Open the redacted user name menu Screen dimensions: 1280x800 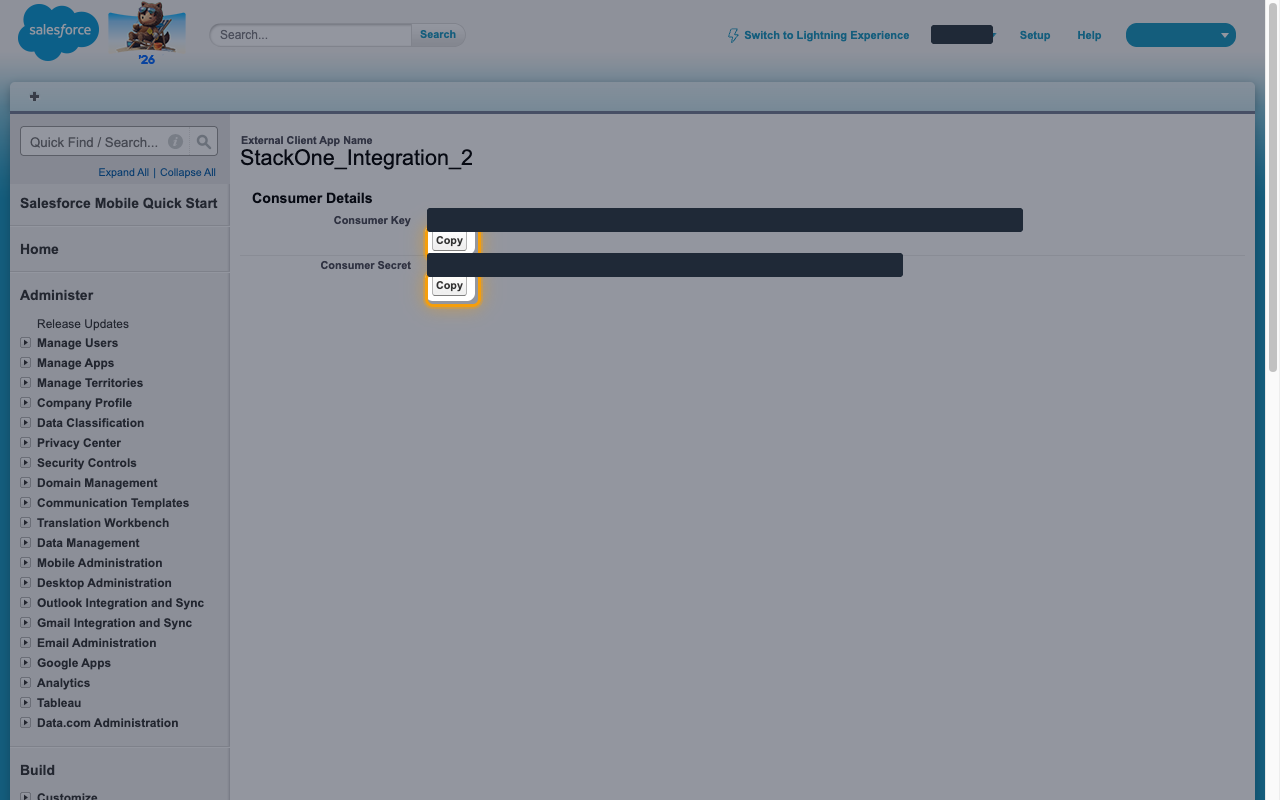click(x=962, y=35)
